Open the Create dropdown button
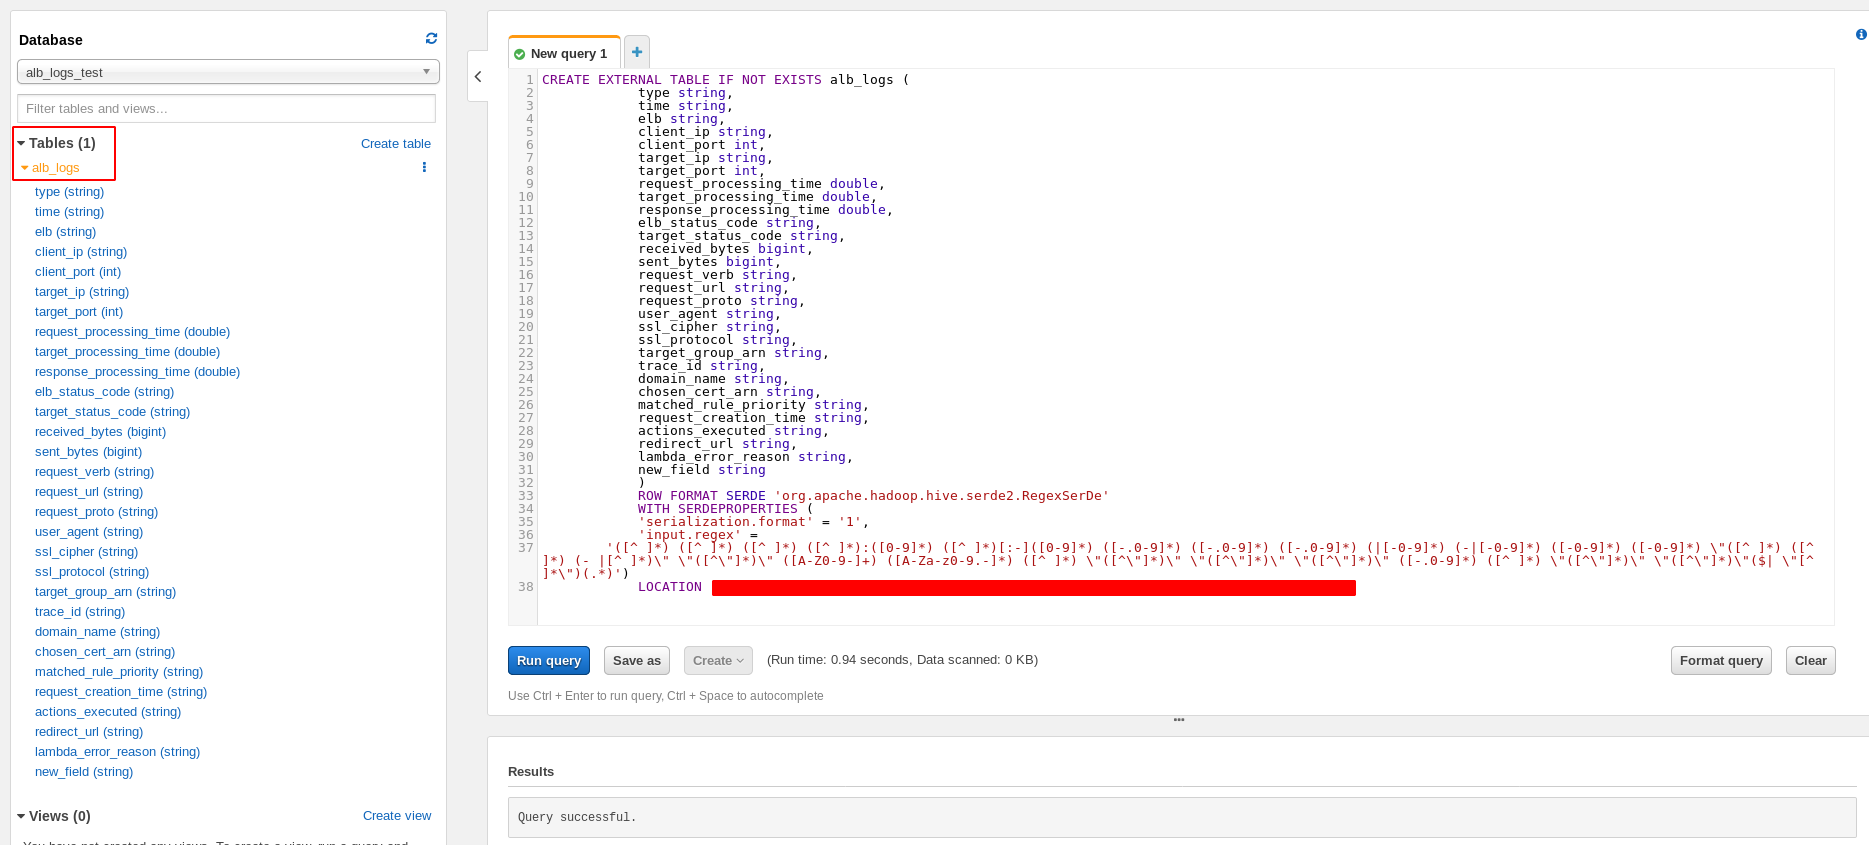The width and height of the screenshot is (1869, 845). click(x=718, y=660)
